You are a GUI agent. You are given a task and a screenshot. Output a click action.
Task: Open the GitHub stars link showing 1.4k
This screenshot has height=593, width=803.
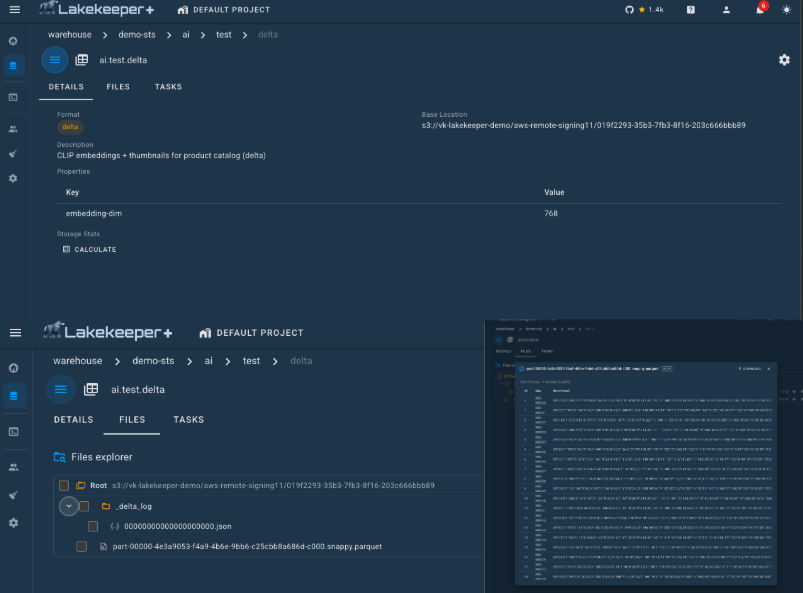coord(644,10)
